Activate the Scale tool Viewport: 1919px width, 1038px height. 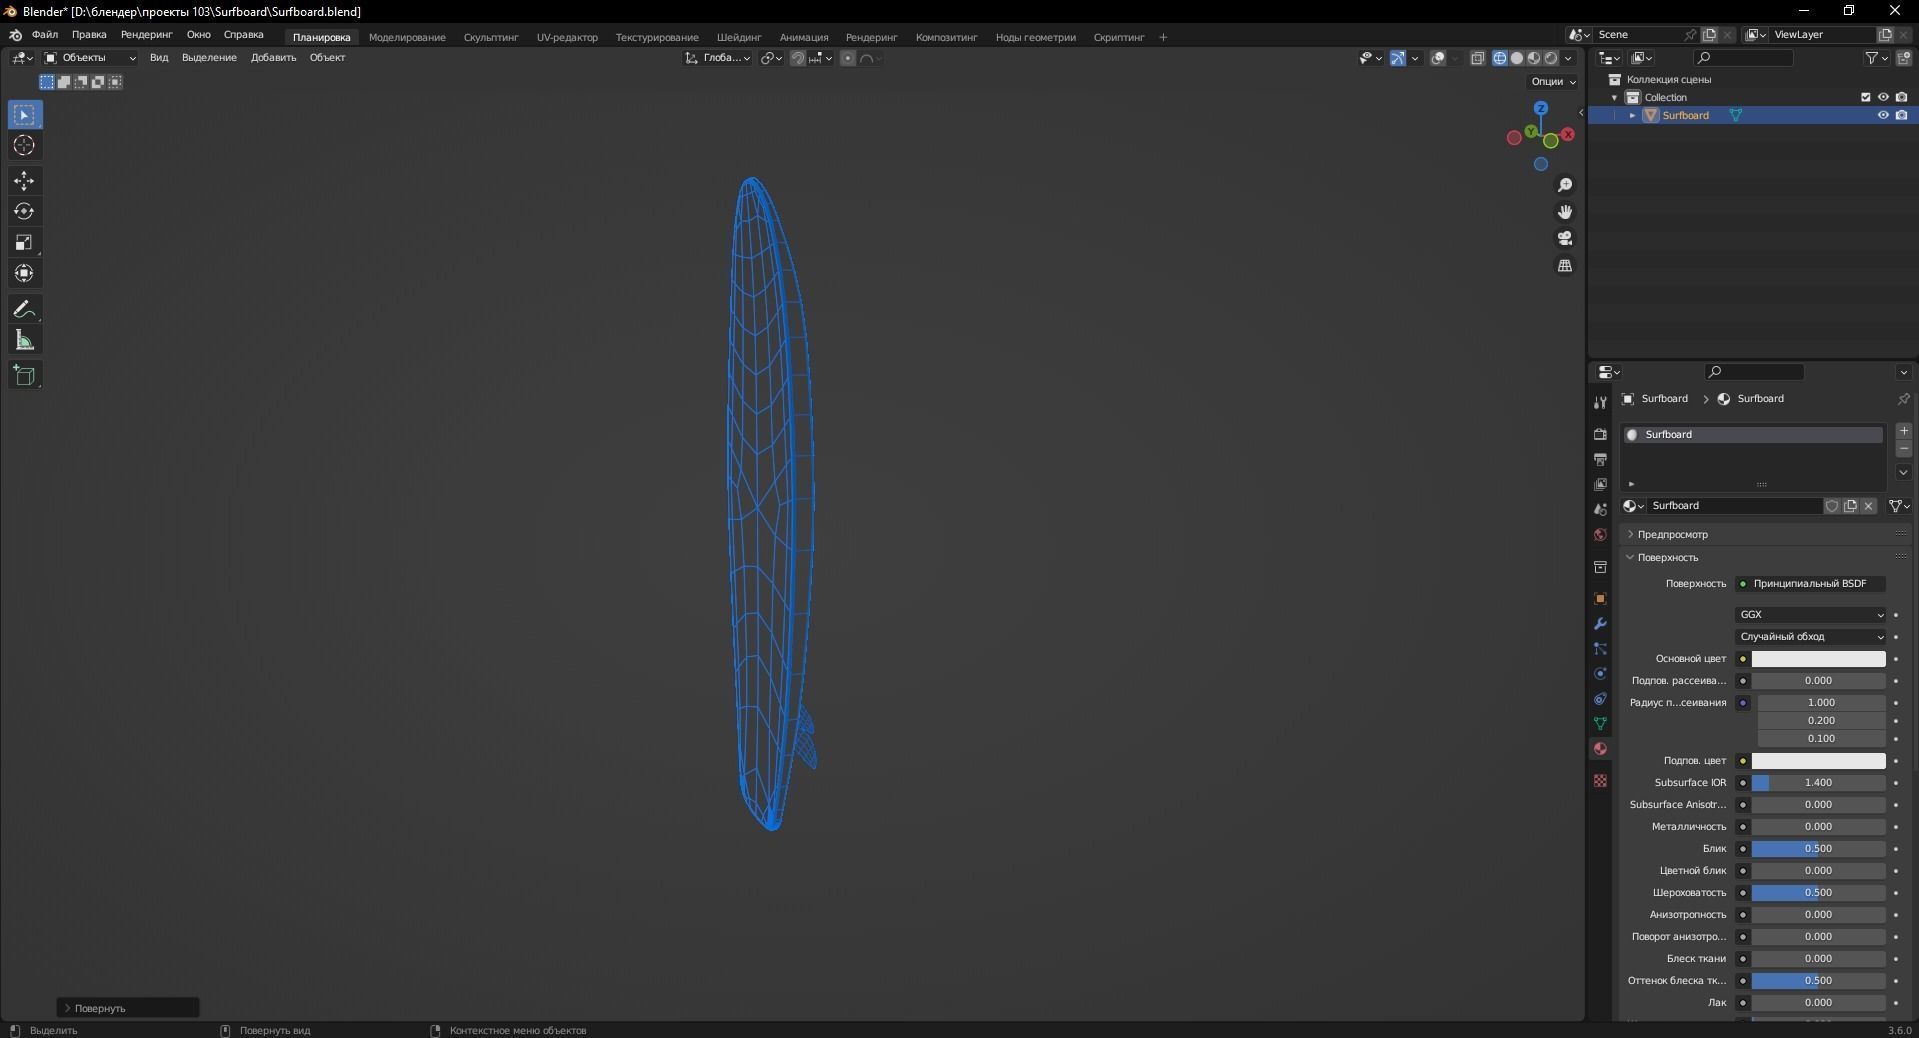25,243
